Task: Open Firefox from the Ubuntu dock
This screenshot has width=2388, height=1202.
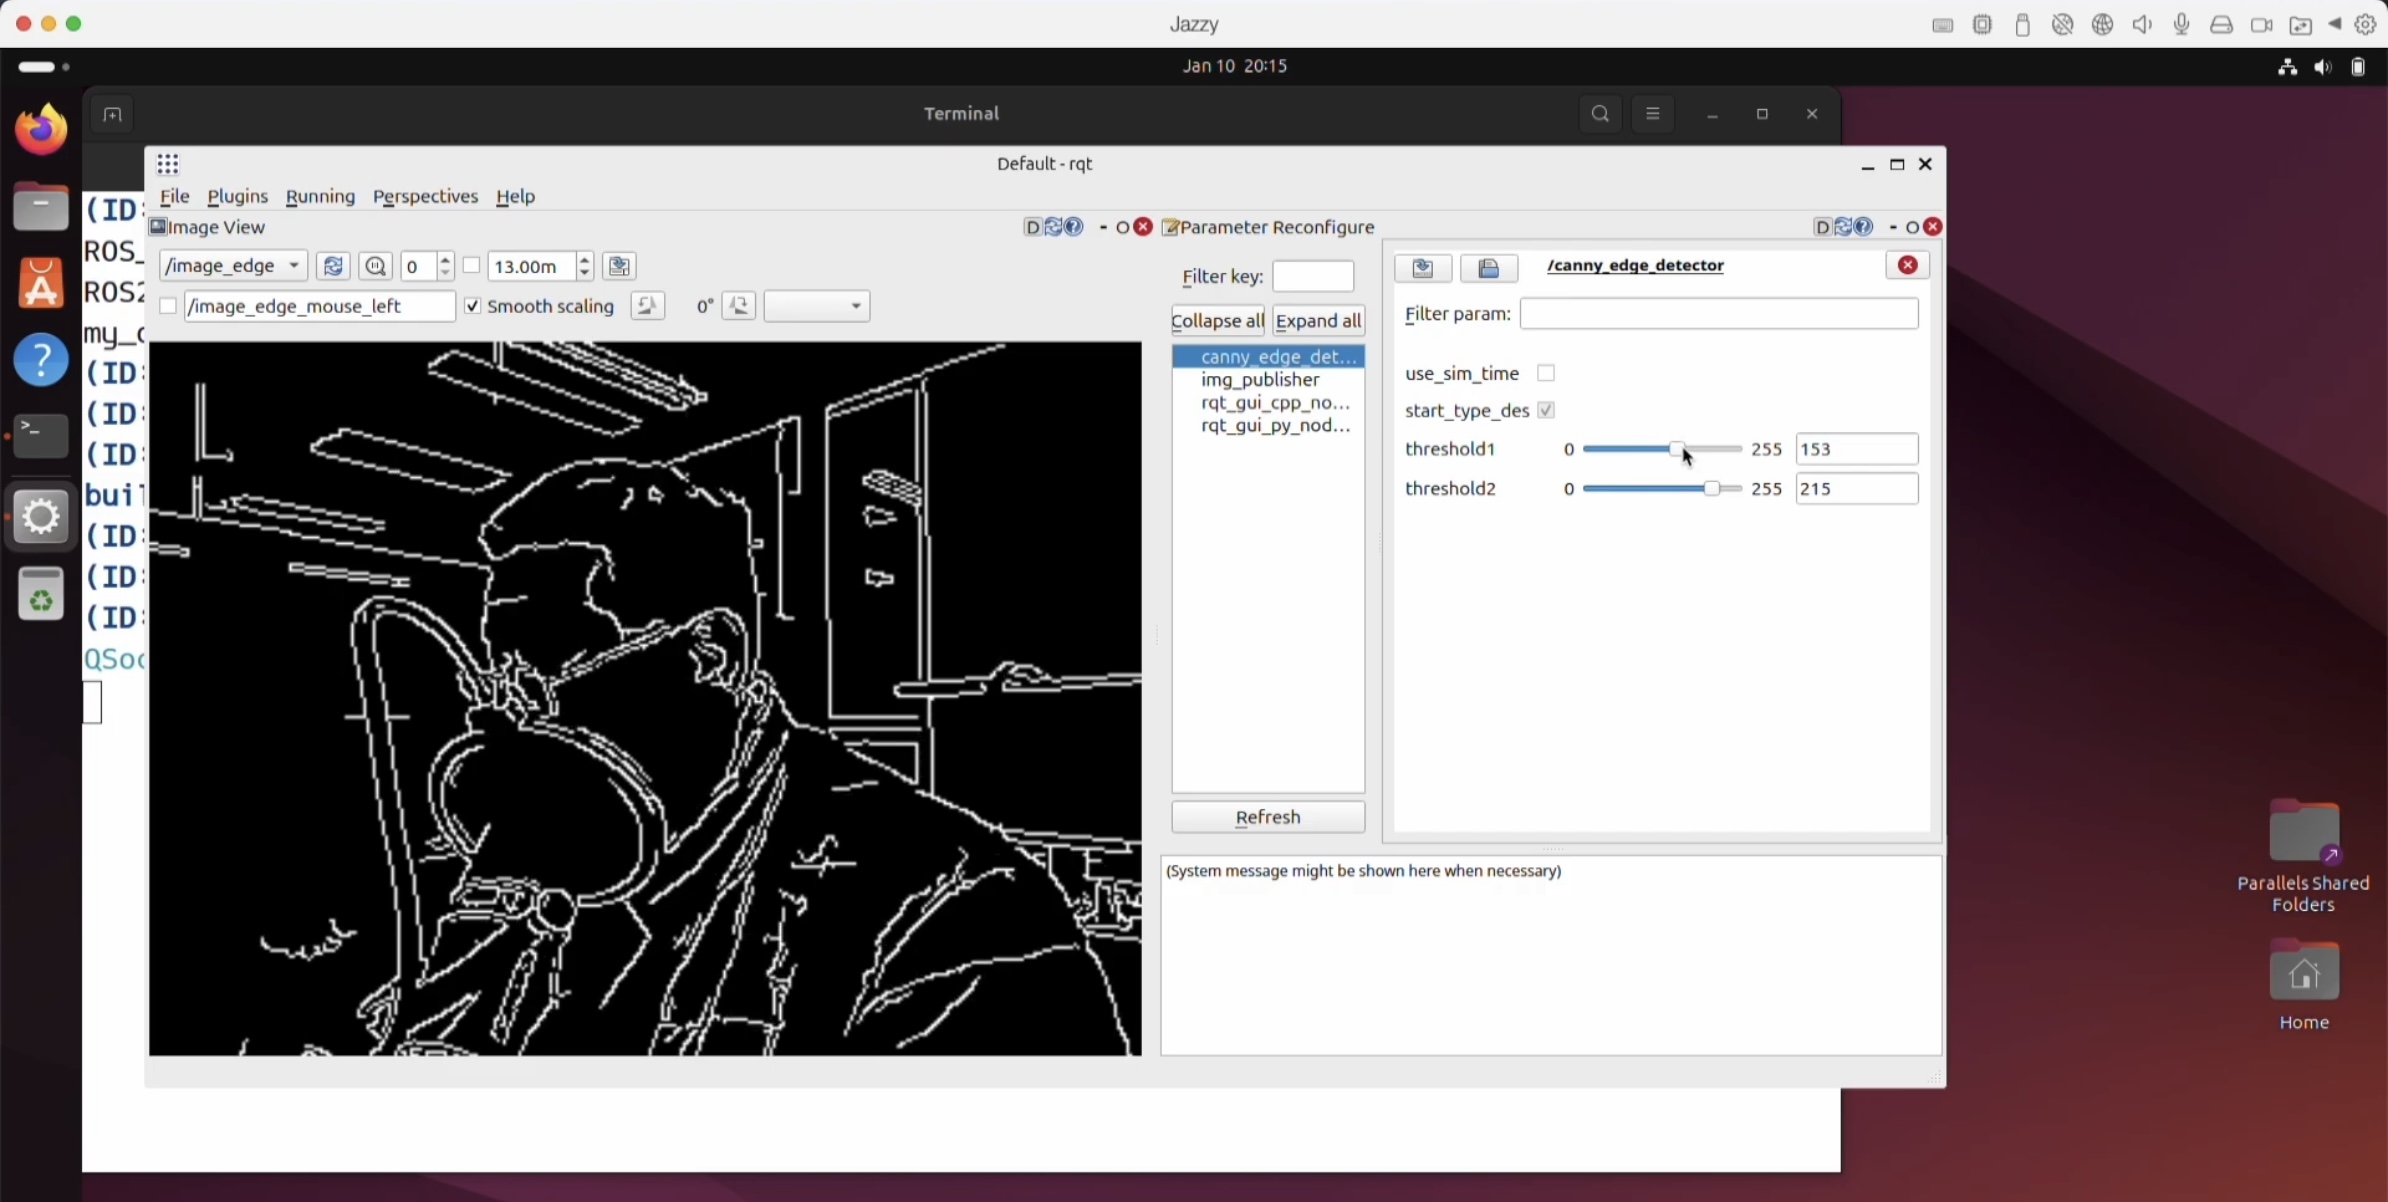Action: (41, 130)
